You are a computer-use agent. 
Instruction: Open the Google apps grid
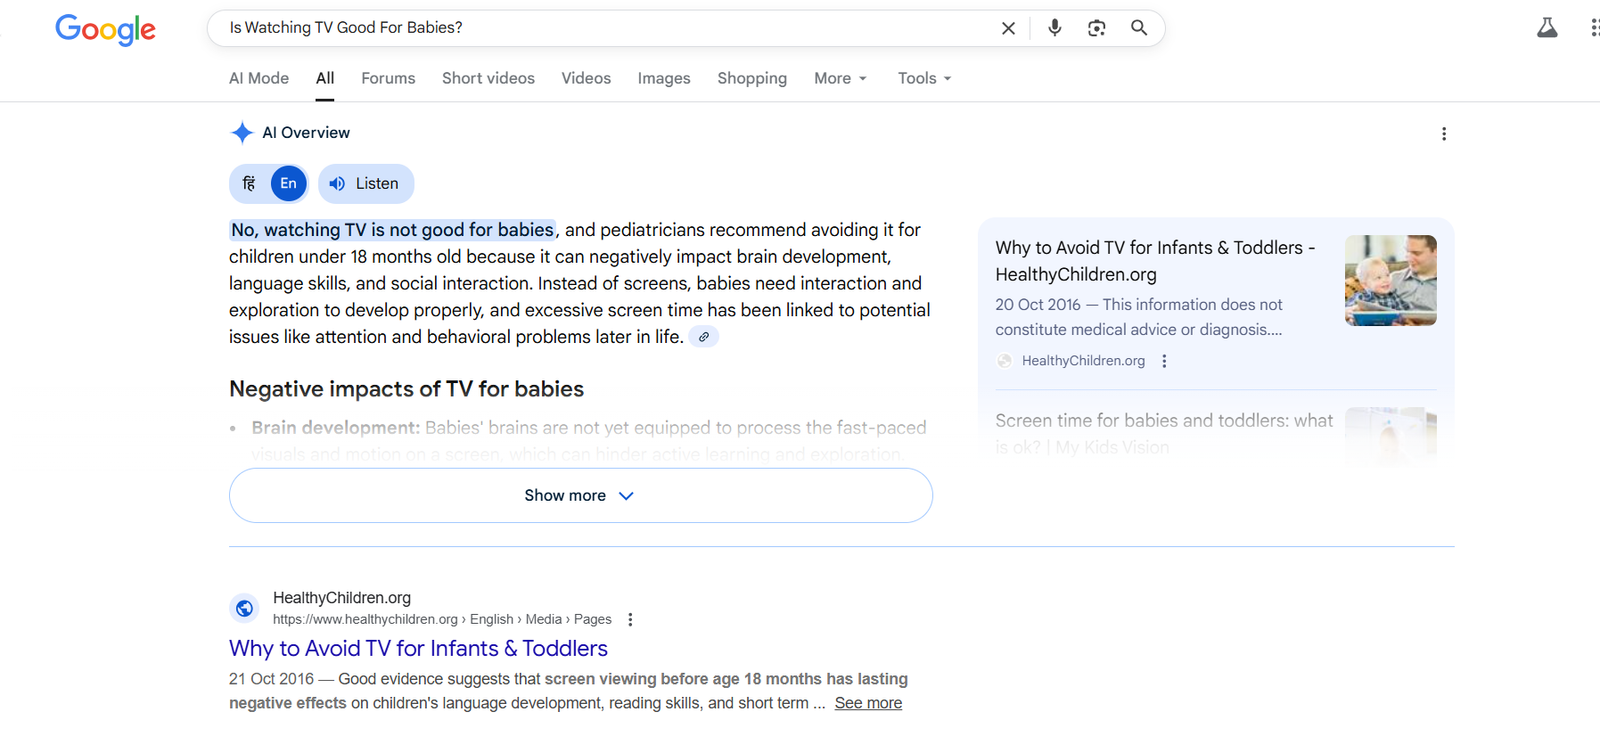click(x=1594, y=28)
